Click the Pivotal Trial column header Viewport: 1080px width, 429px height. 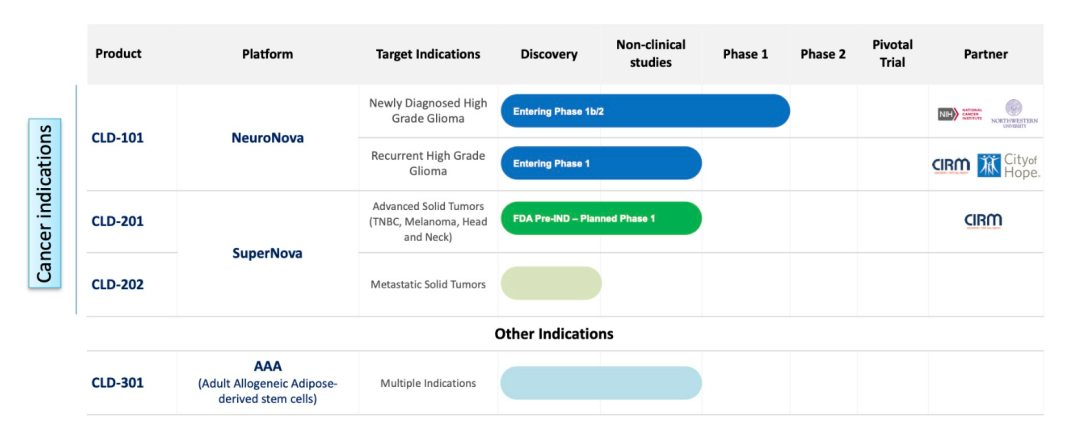(x=892, y=54)
